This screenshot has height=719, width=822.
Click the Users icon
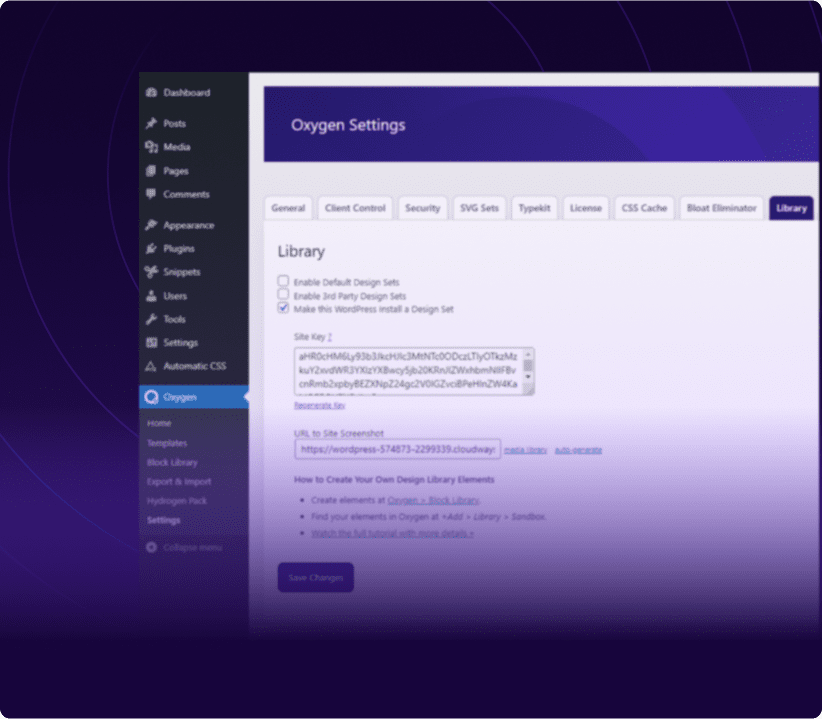tap(152, 296)
